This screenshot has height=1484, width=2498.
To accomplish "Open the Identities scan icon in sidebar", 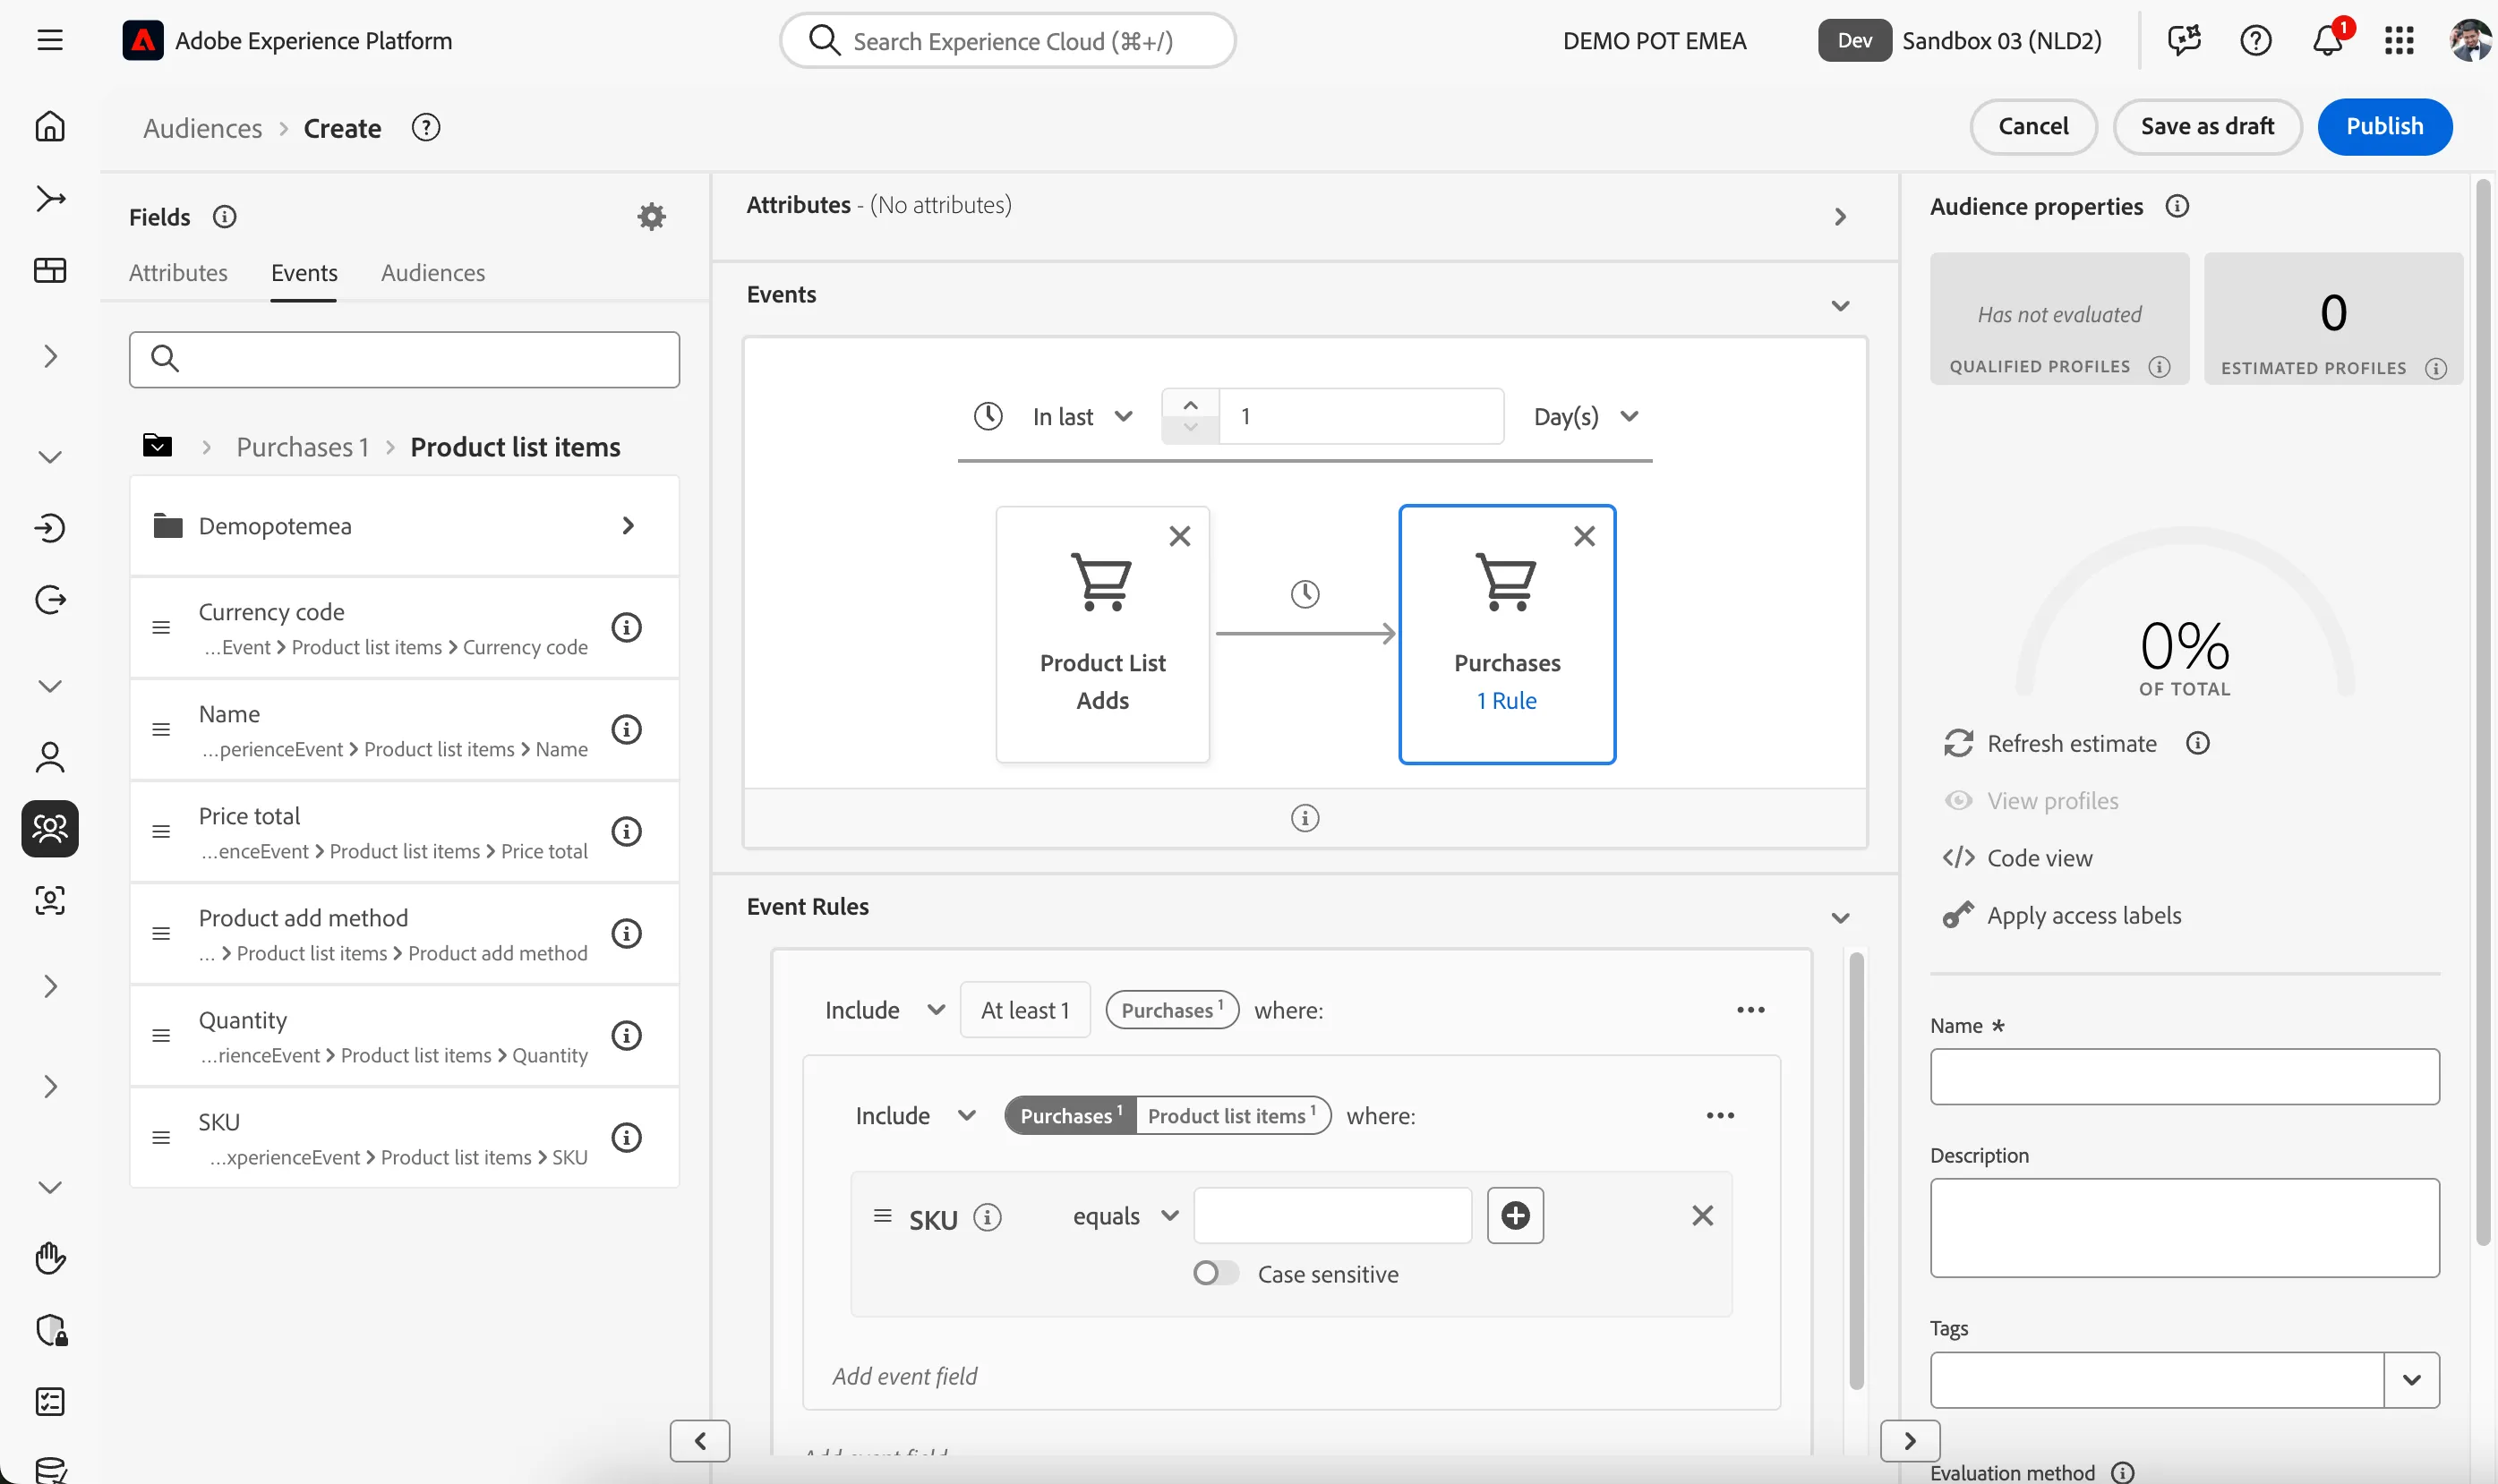I will 50,900.
